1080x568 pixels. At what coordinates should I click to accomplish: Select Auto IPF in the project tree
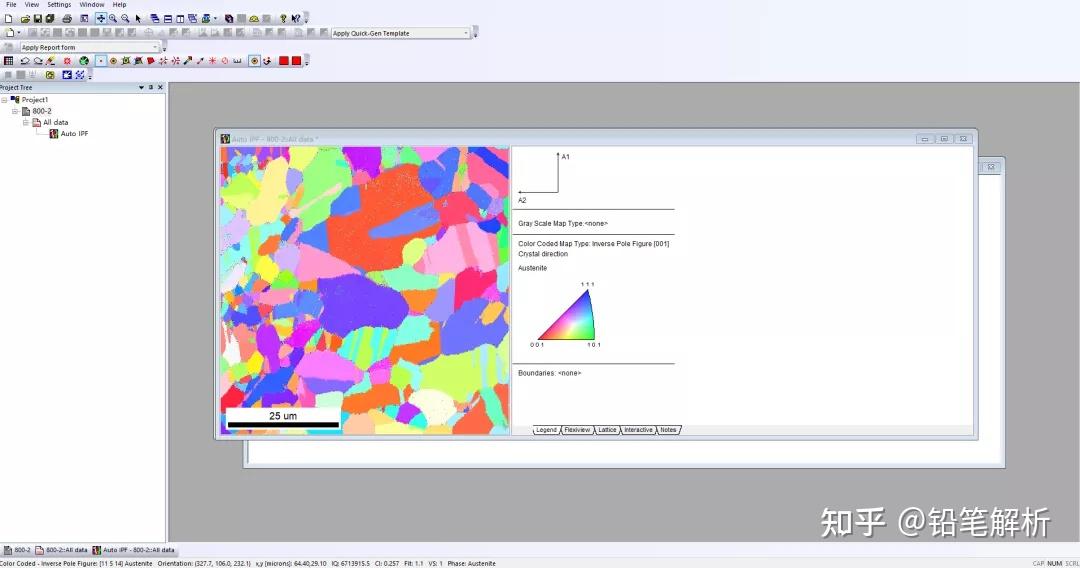pos(69,134)
